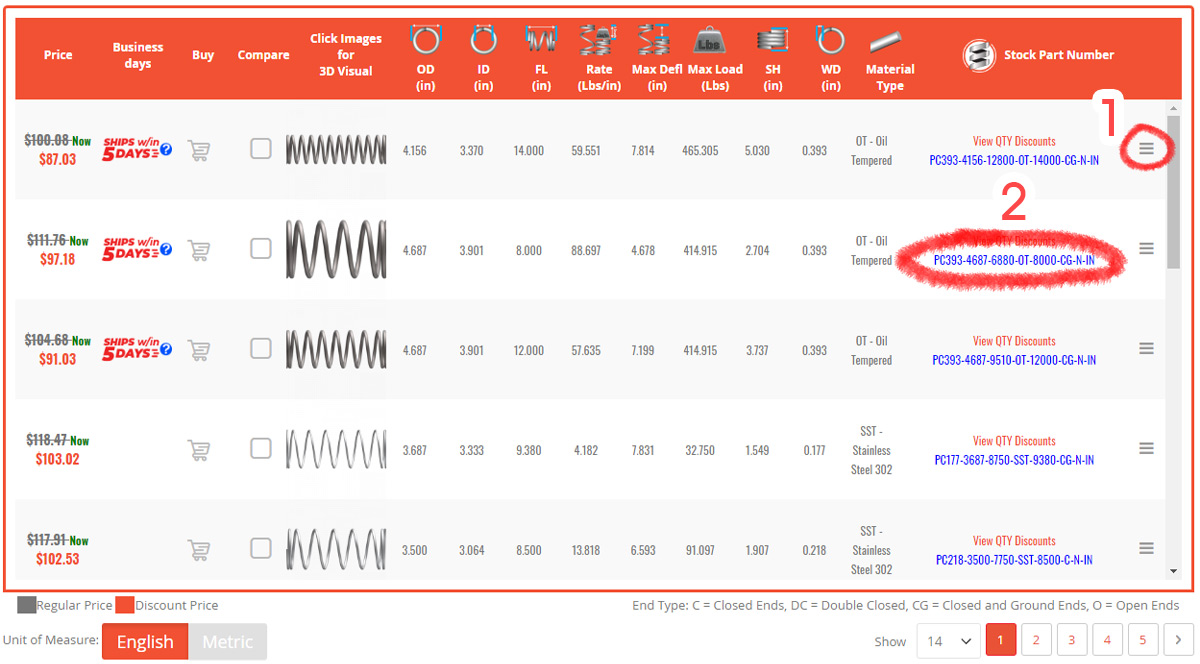Viewport: 1200px width, 664px height.
Task: Click the OD outer diameter column icon
Action: click(x=425, y=41)
